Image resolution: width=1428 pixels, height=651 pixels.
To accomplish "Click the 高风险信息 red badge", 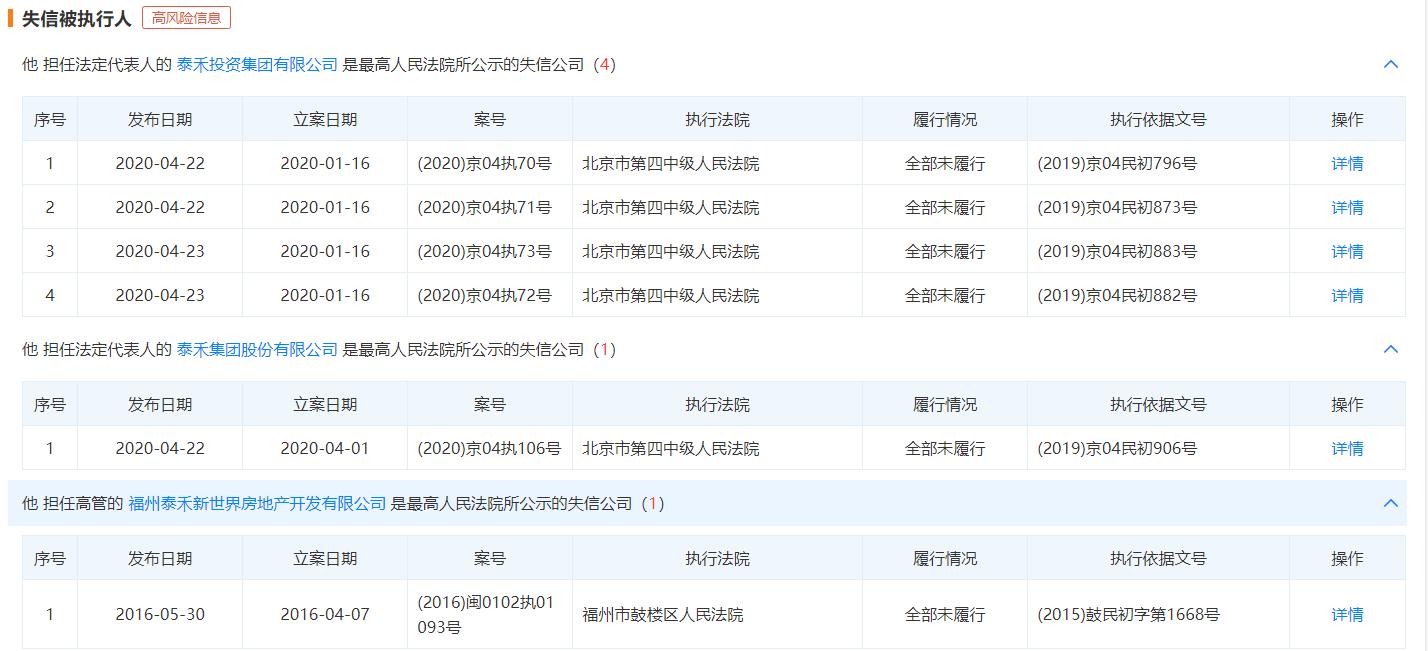I will pos(188,17).
